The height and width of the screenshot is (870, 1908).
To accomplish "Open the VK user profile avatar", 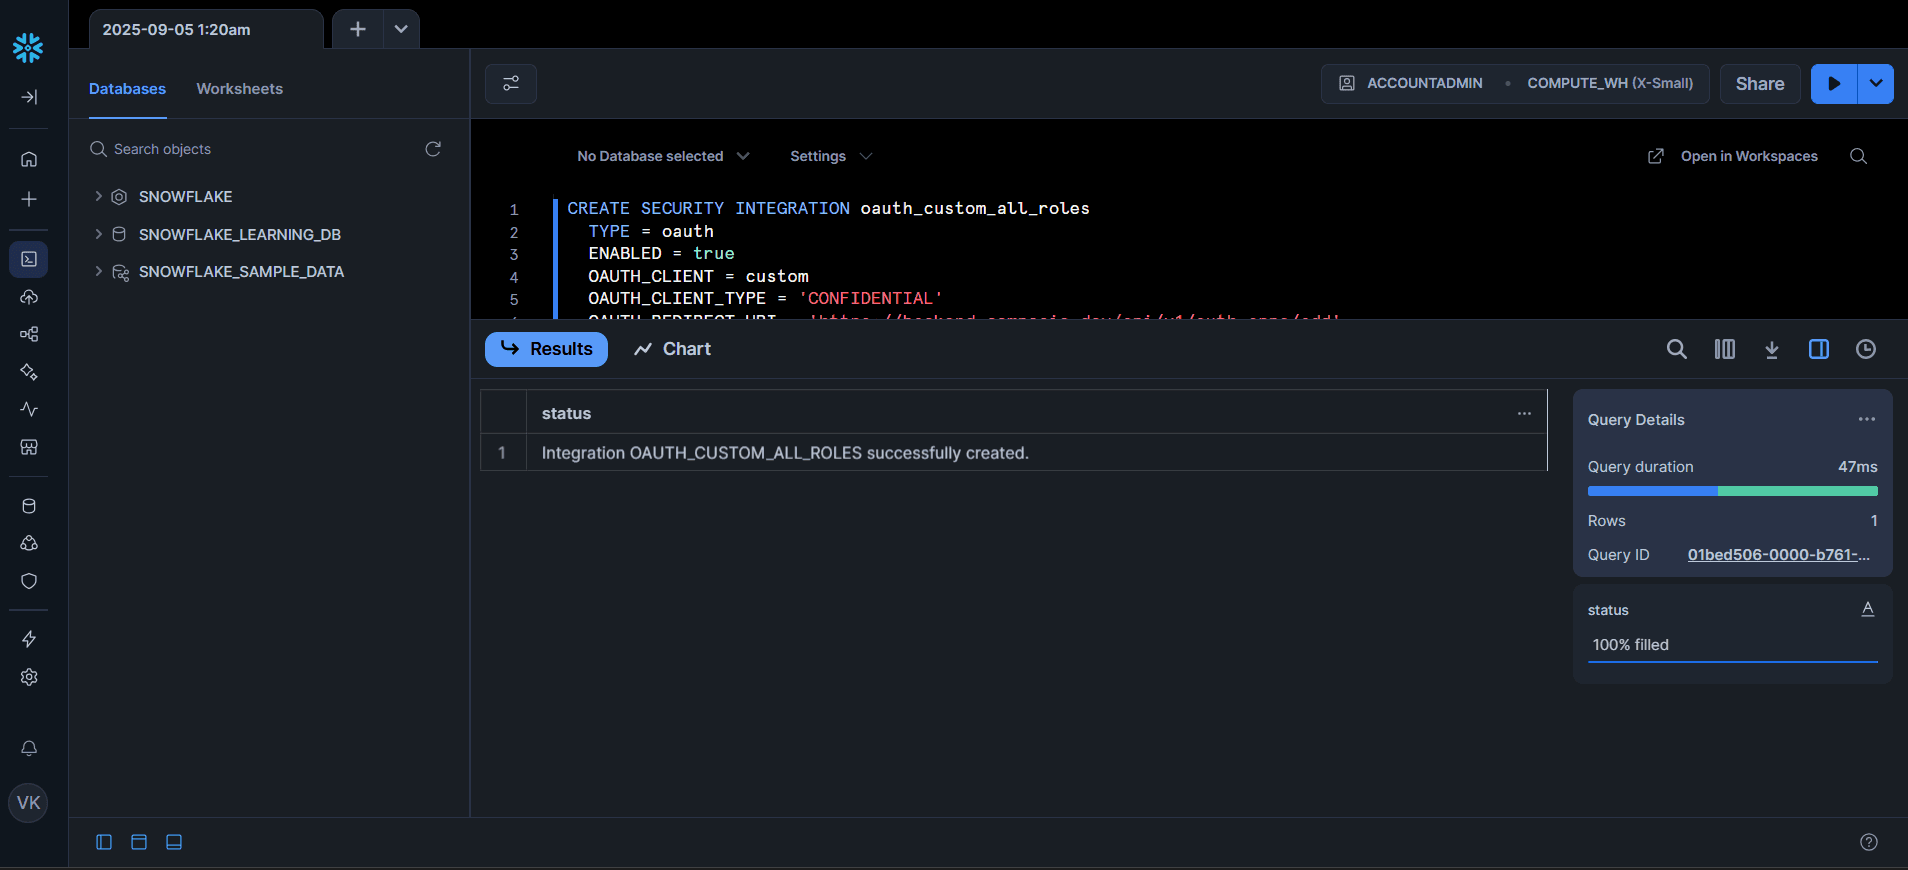I will (x=28, y=803).
